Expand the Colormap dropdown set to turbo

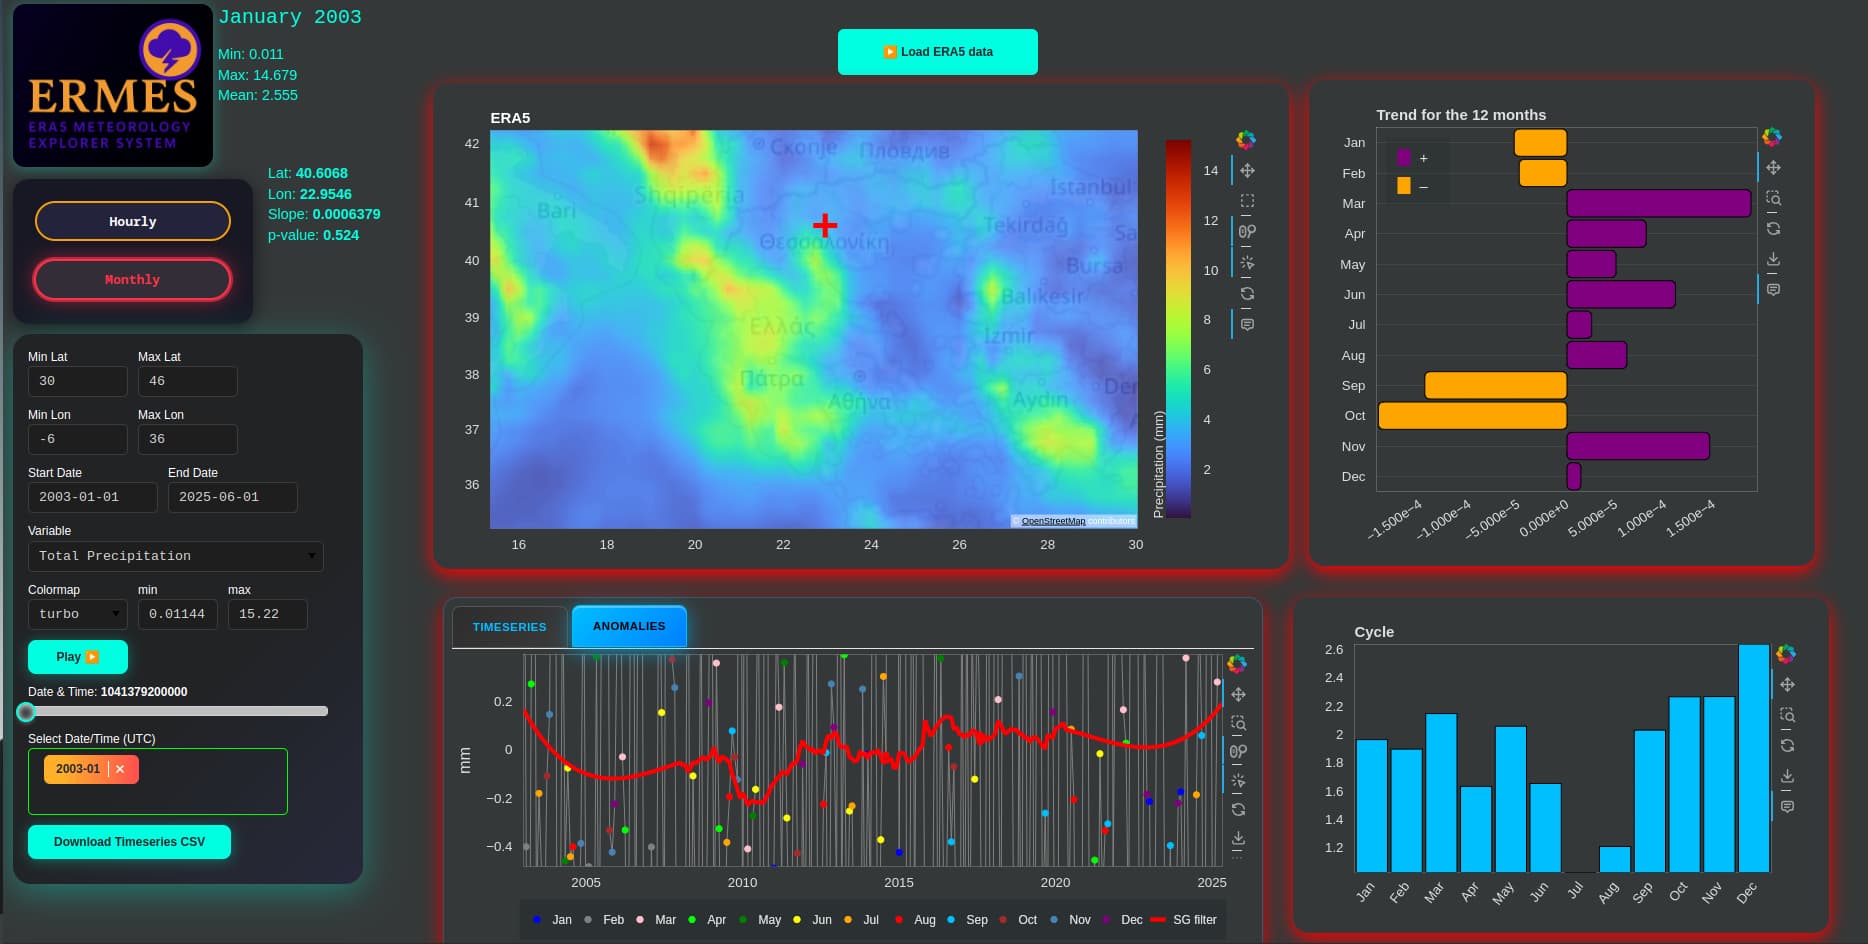click(x=78, y=614)
